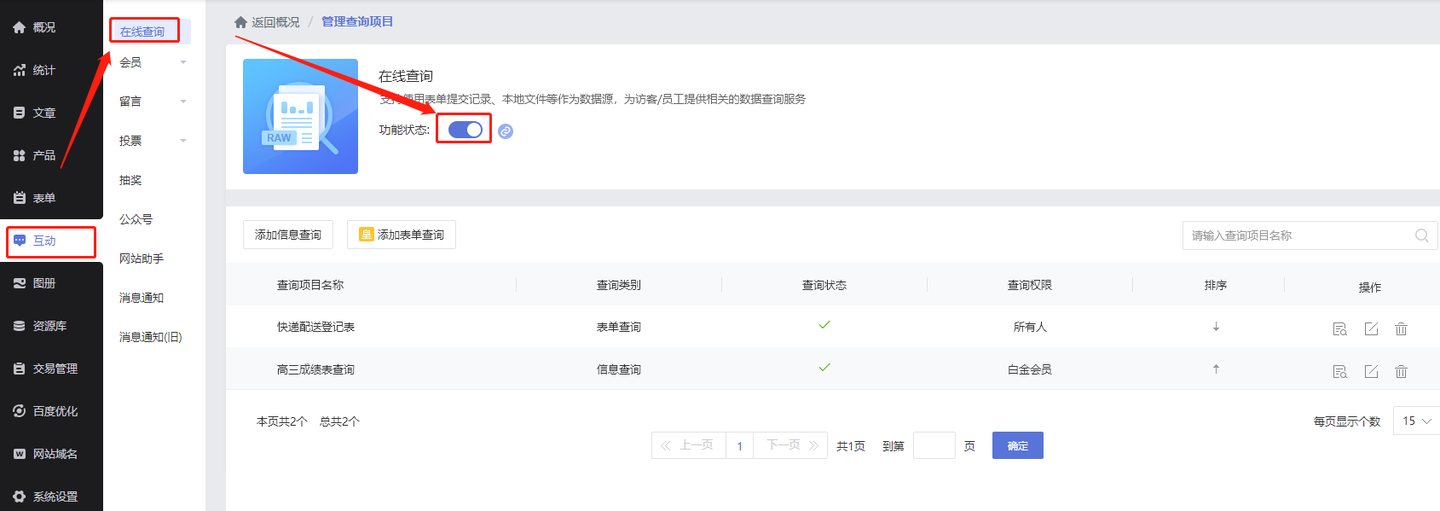The width and height of the screenshot is (1440, 511).
Task: Edit the 高三成绩表查询 row
Action: (1371, 372)
